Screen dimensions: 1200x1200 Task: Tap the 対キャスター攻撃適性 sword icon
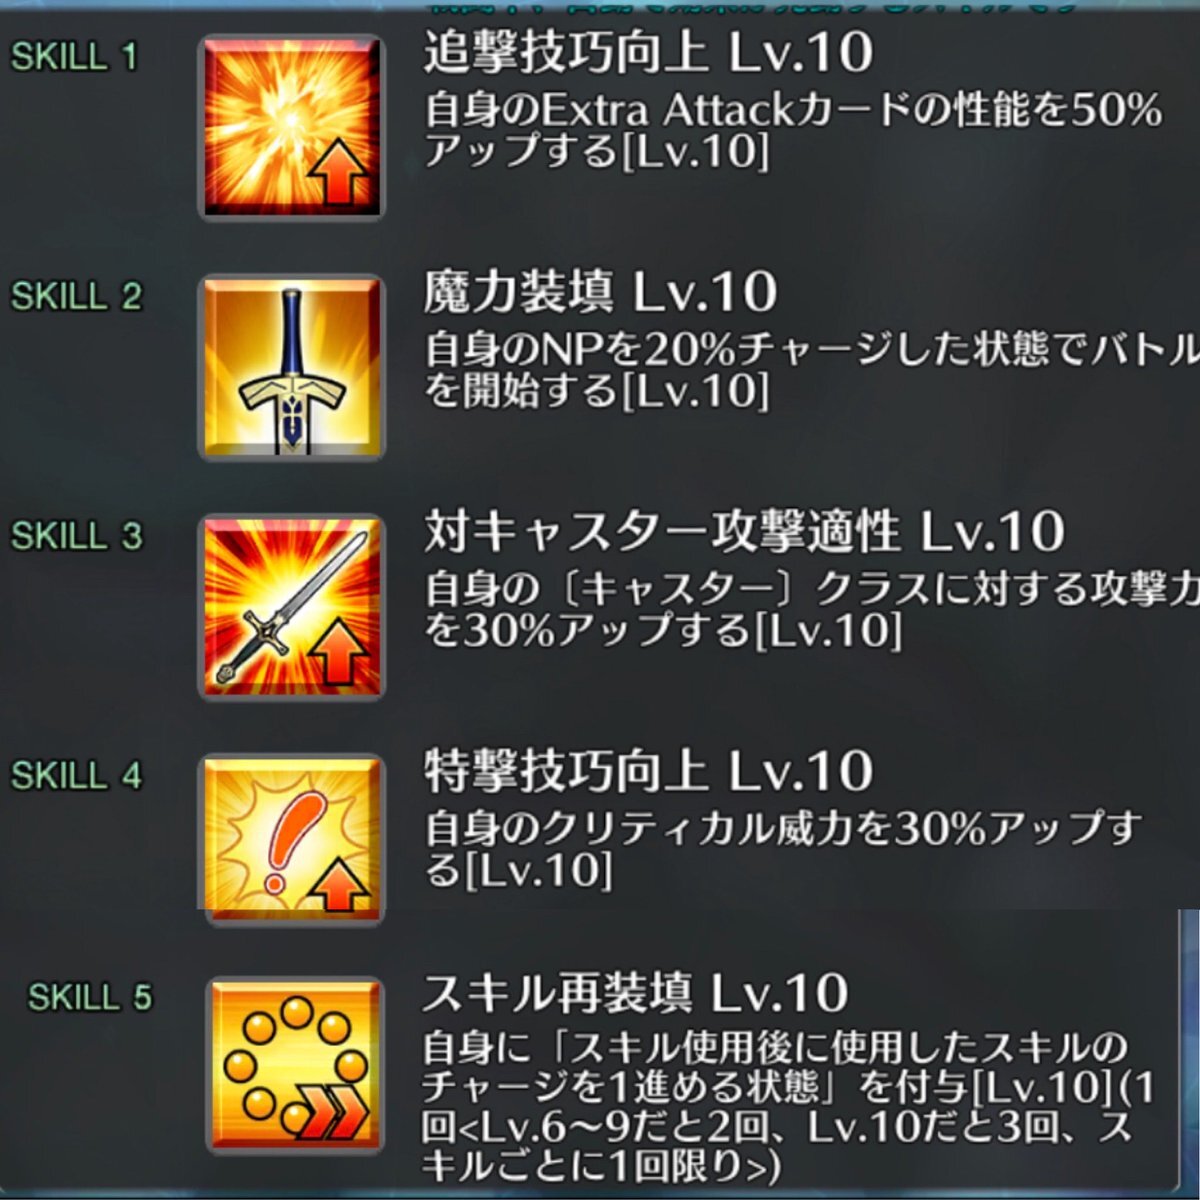tap(292, 608)
